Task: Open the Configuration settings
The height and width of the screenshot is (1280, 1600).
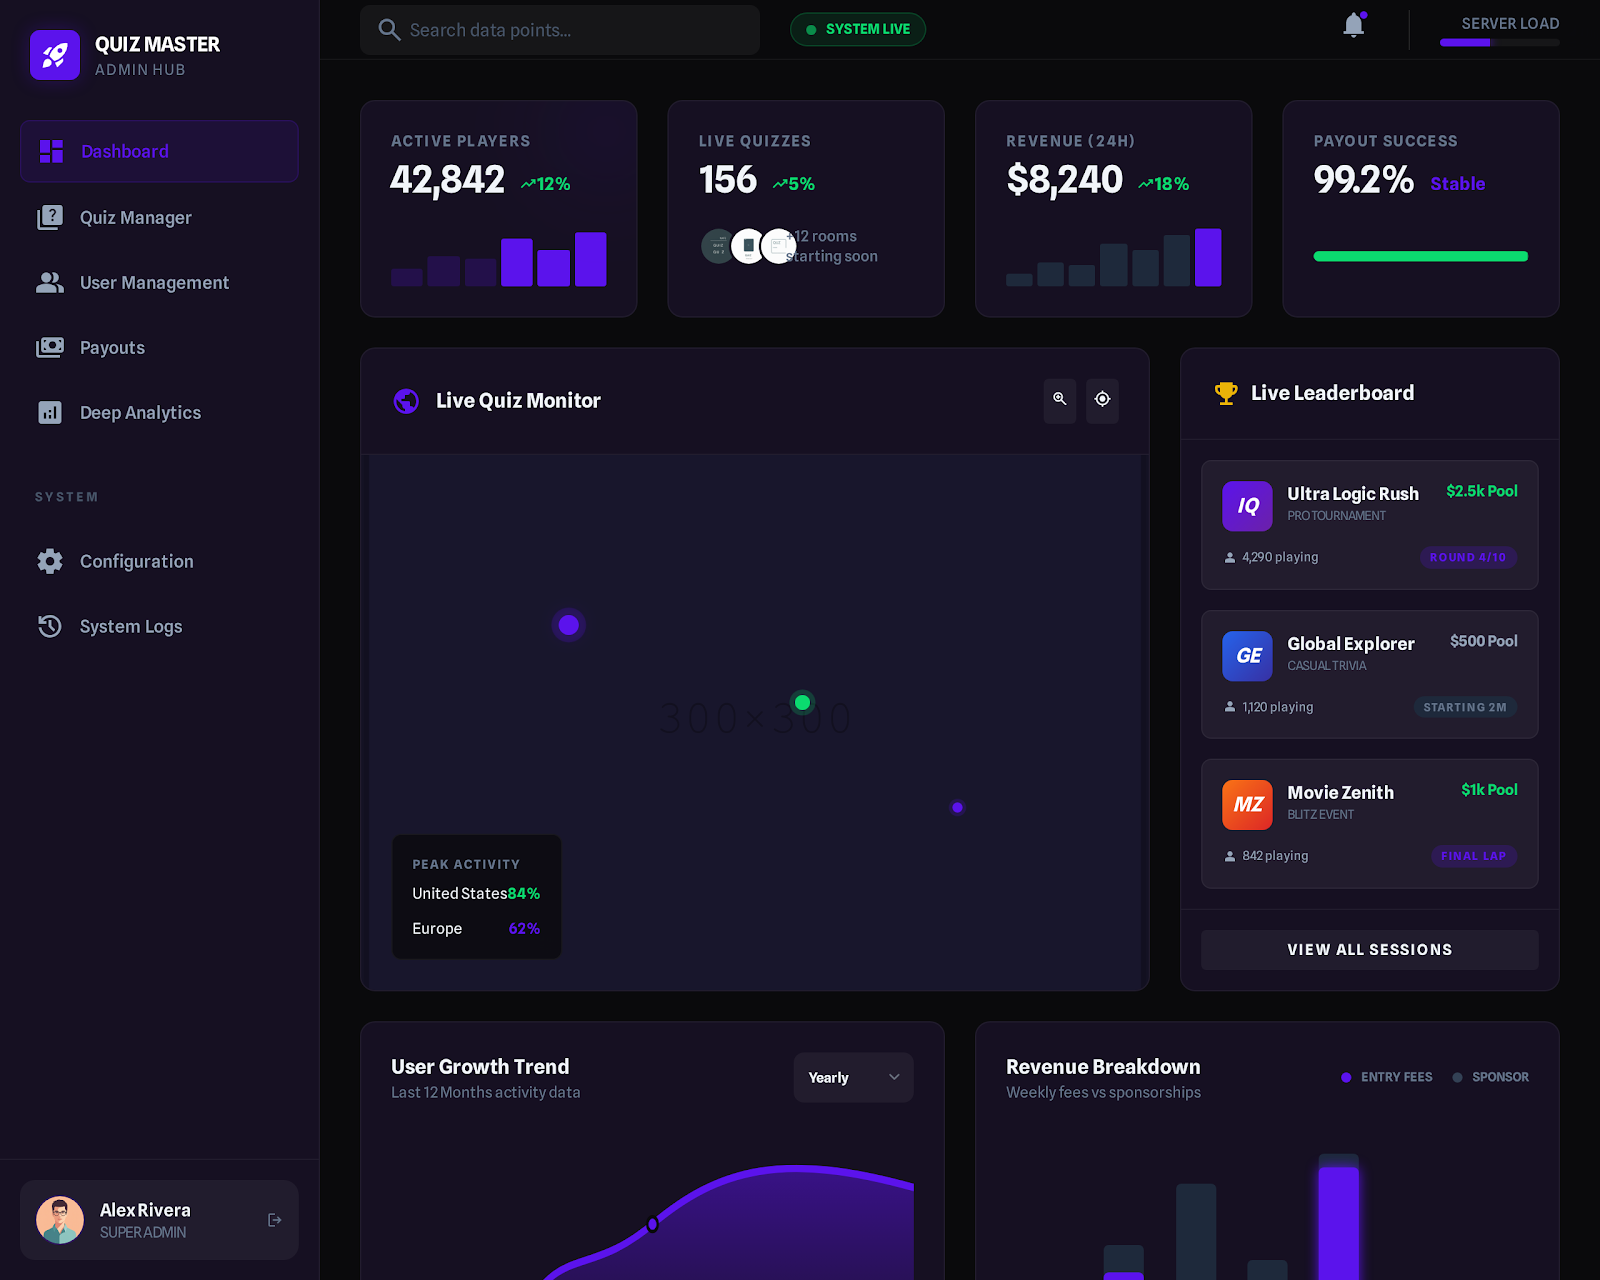Action: click(x=136, y=561)
